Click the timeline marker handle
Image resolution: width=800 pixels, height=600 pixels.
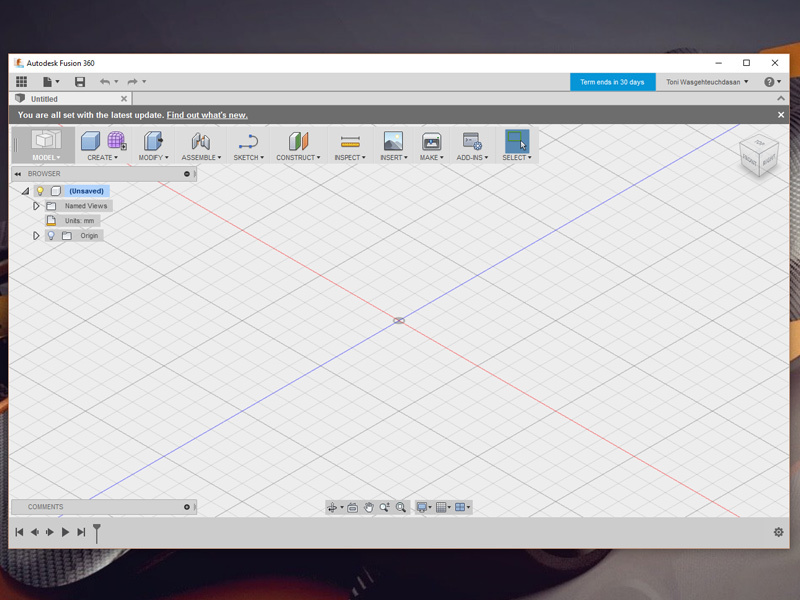[97, 531]
